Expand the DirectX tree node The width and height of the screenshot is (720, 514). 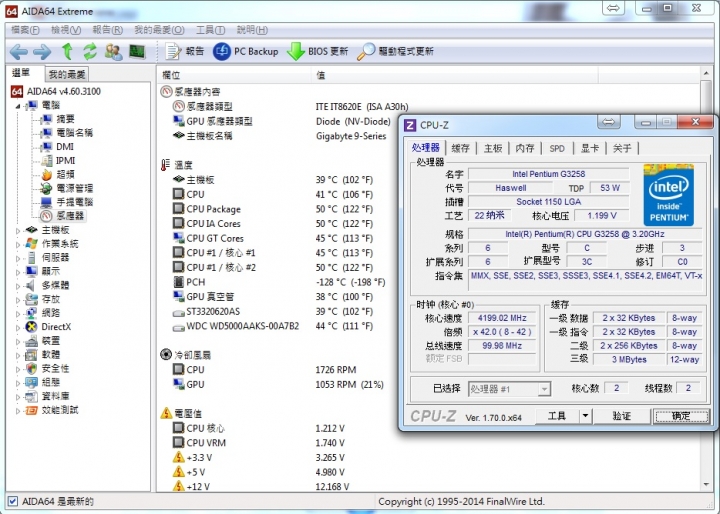coord(18,328)
